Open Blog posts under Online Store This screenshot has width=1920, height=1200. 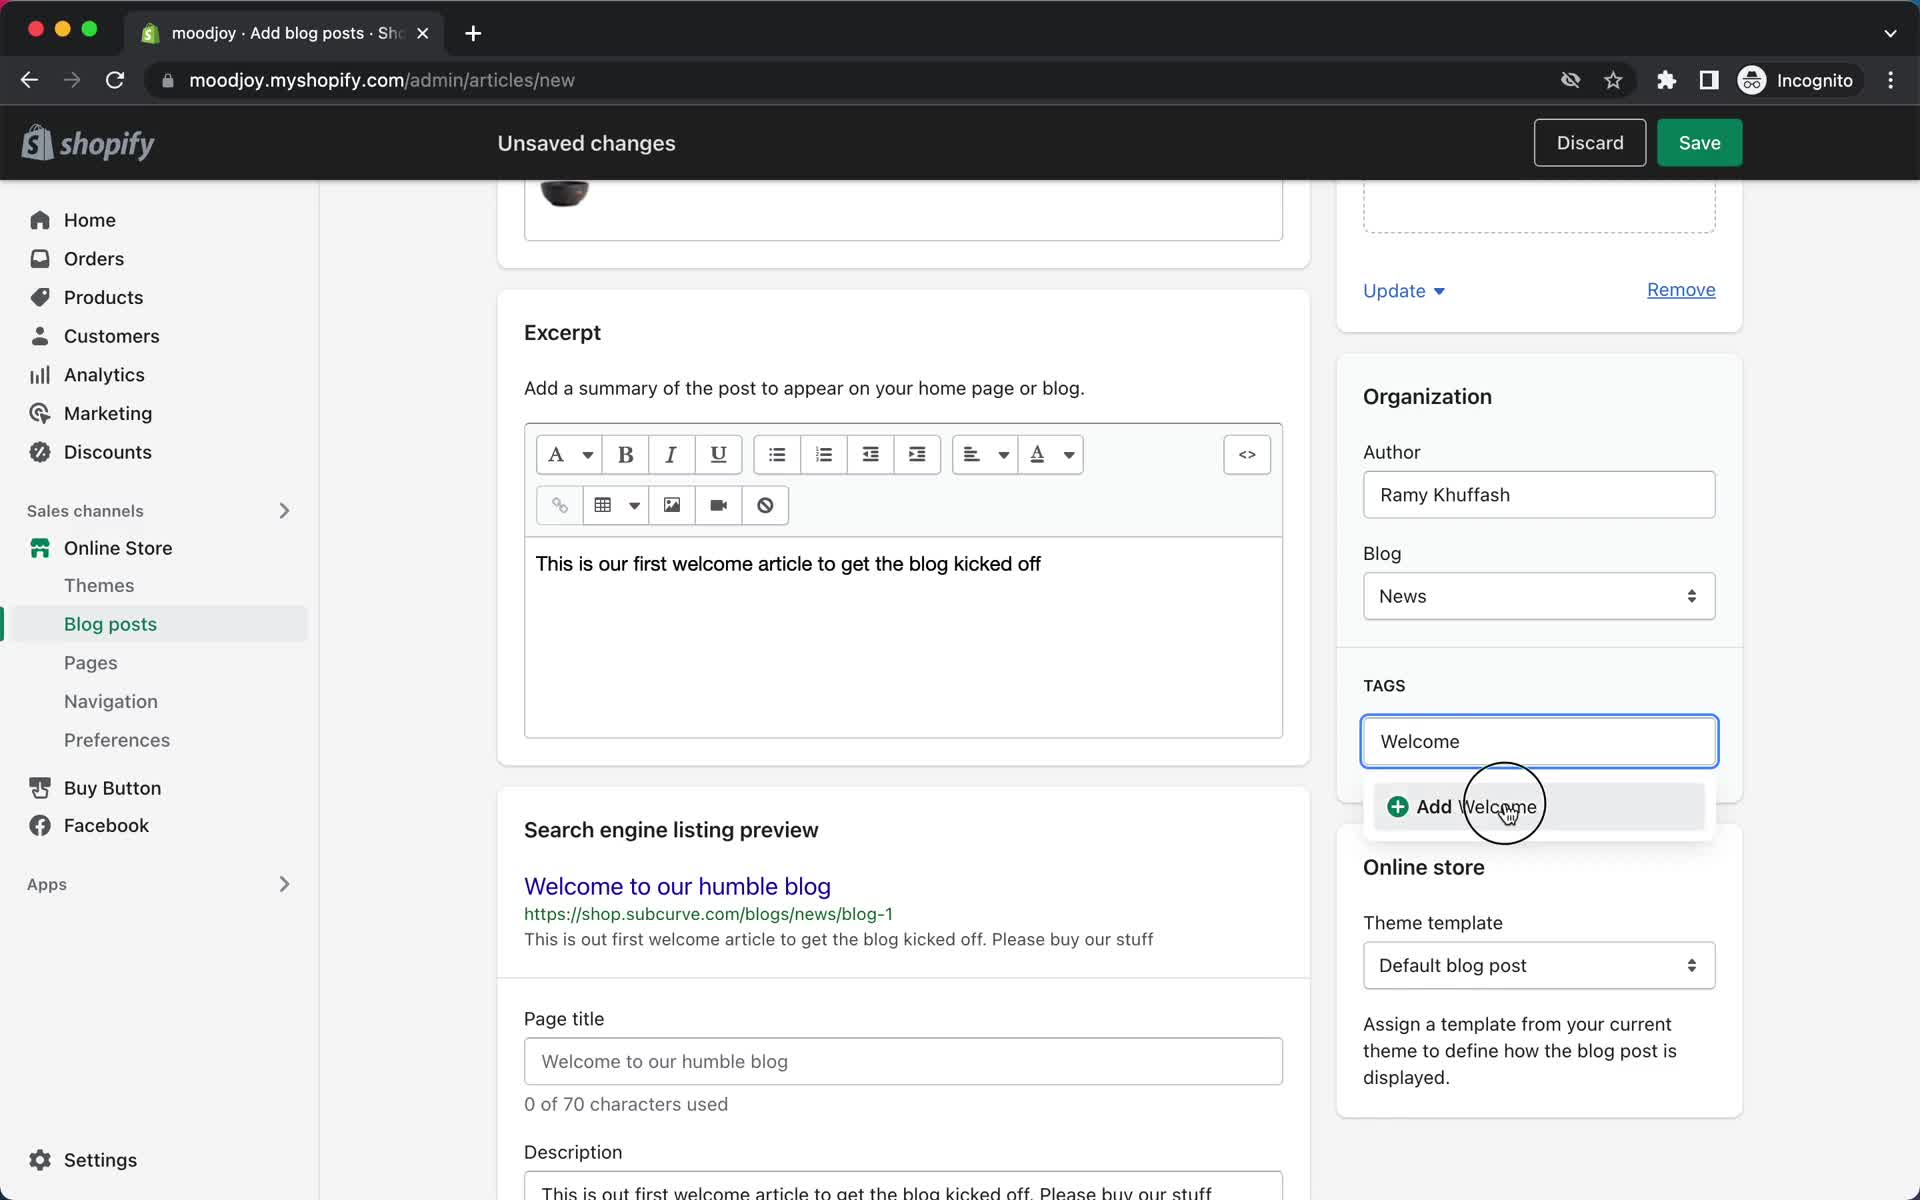[110, 624]
